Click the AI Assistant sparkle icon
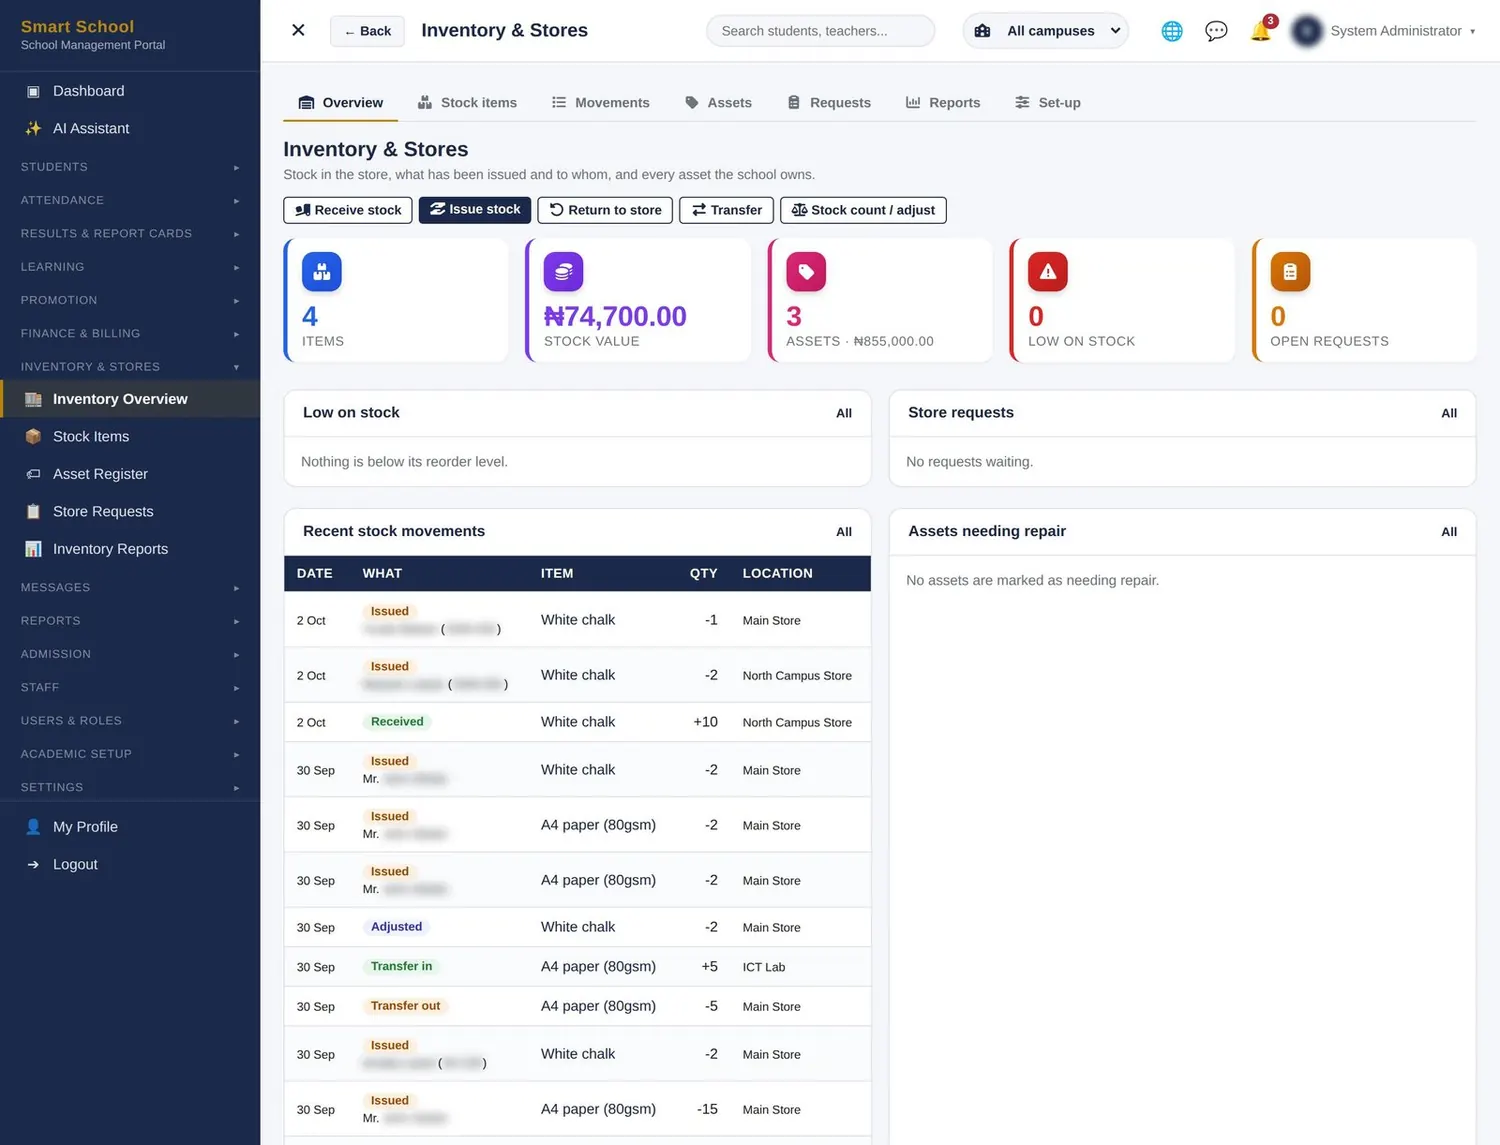Viewport: 1500px width, 1145px height. [x=33, y=128]
